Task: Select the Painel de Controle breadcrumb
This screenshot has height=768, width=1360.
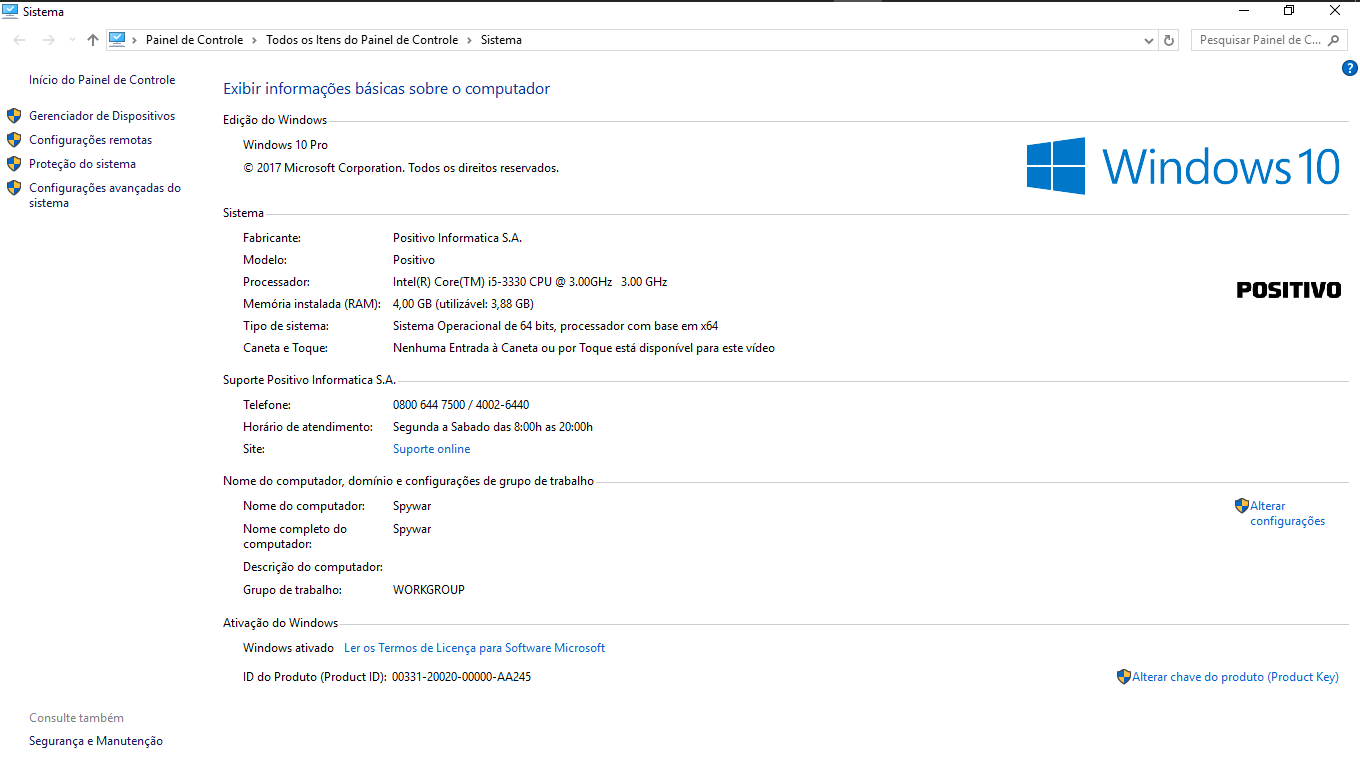Action: (x=194, y=40)
